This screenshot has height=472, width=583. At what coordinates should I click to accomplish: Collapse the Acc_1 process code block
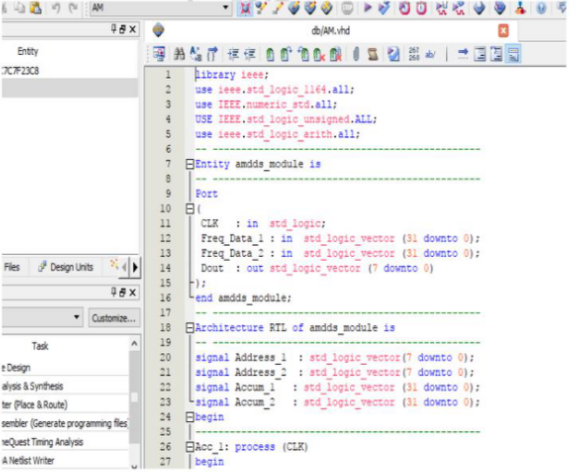[190, 447]
